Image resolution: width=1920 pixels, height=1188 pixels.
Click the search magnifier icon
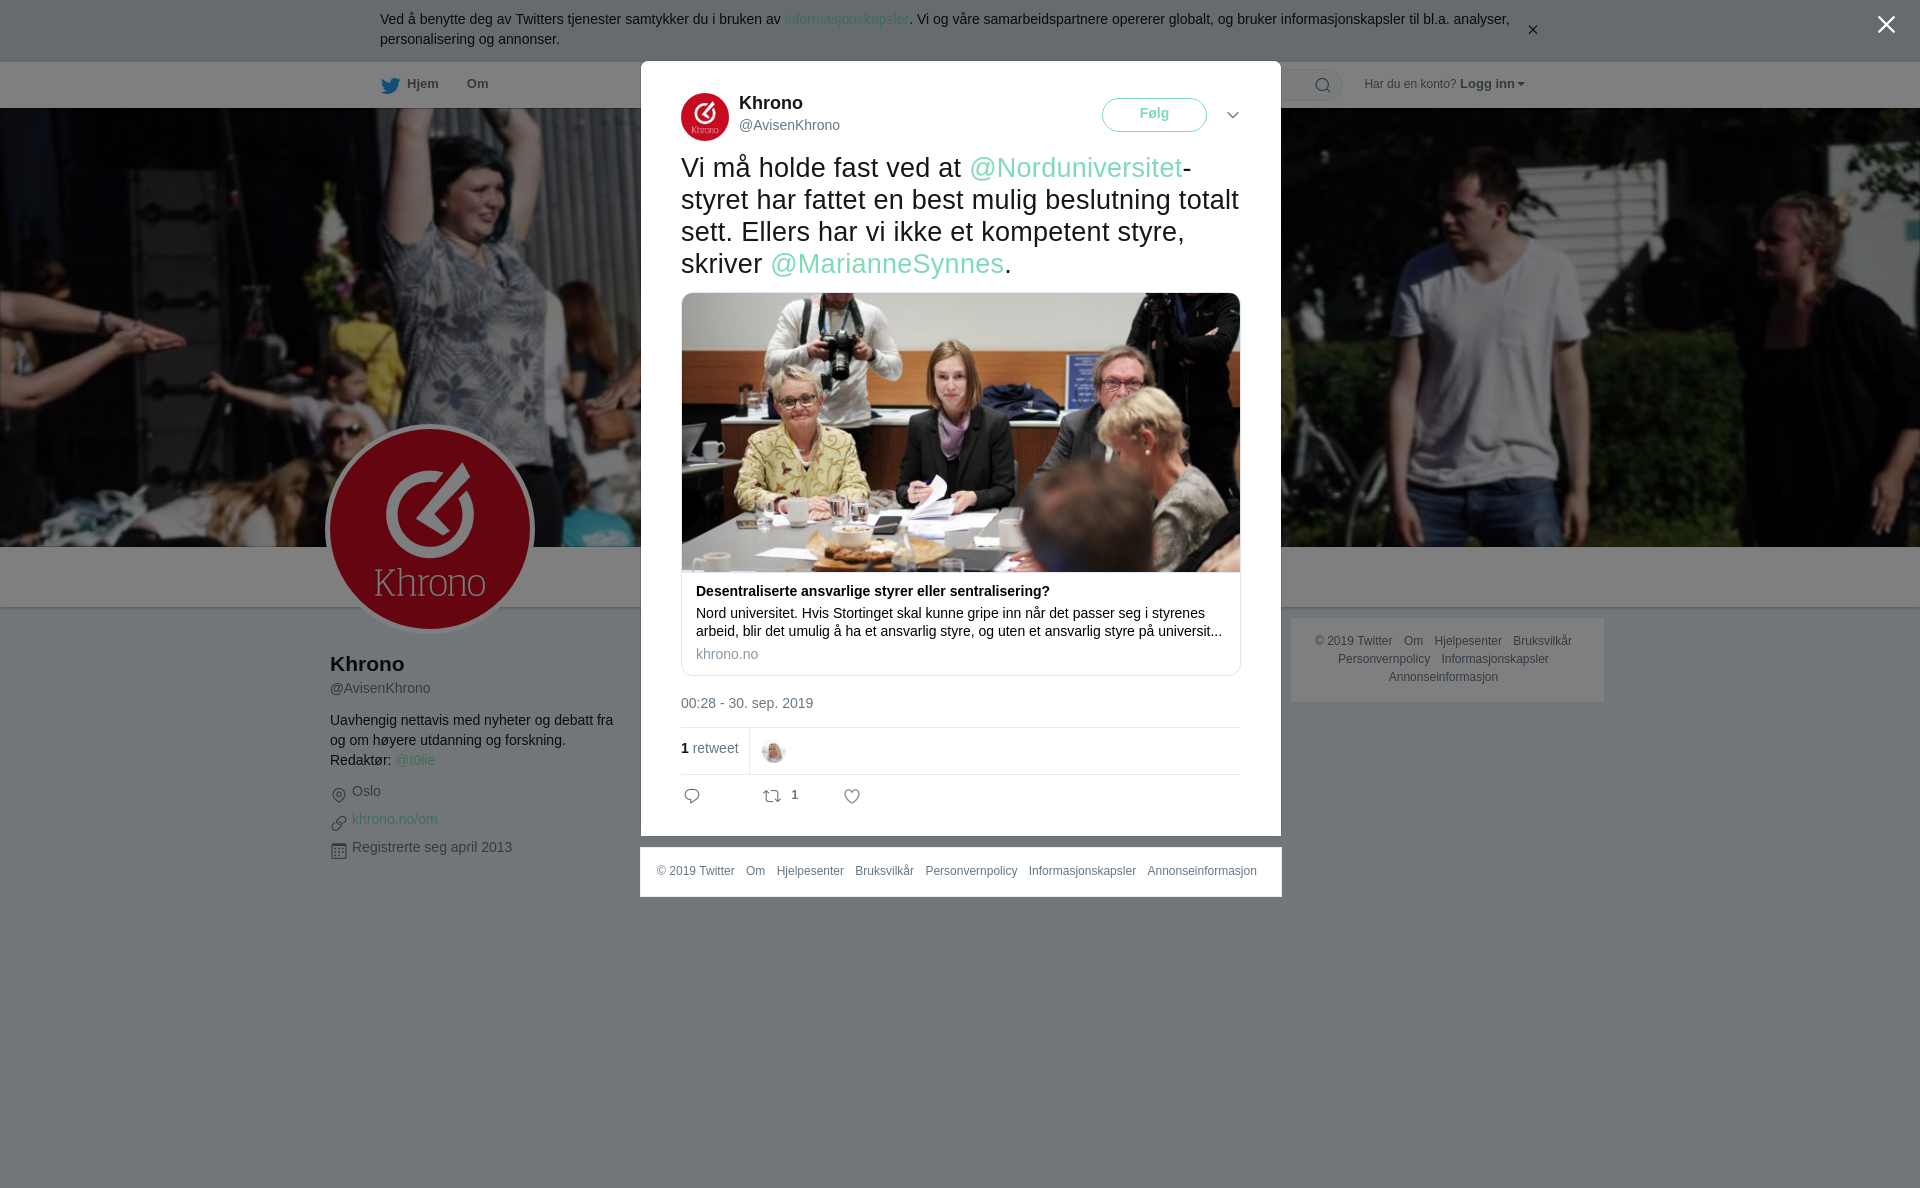coord(1323,85)
